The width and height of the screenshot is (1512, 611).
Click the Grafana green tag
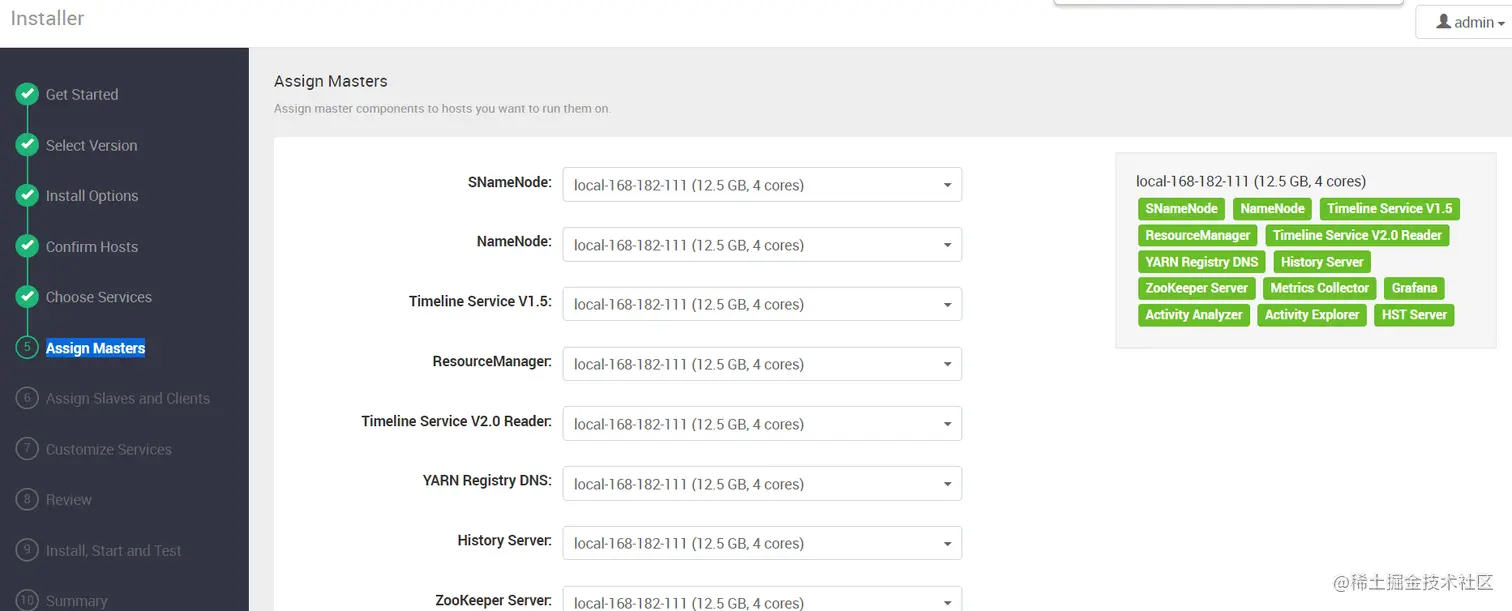pyautogui.click(x=1414, y=288)
